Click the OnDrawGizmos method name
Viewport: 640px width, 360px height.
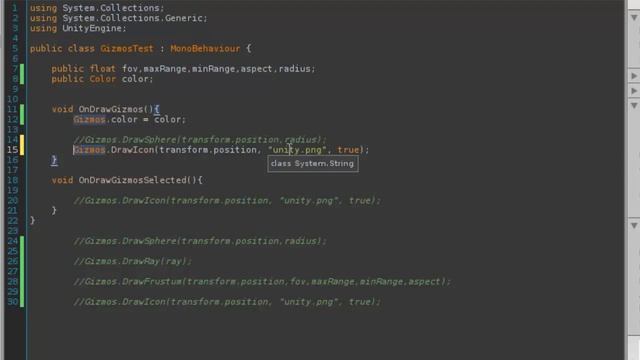coord(110,109)
